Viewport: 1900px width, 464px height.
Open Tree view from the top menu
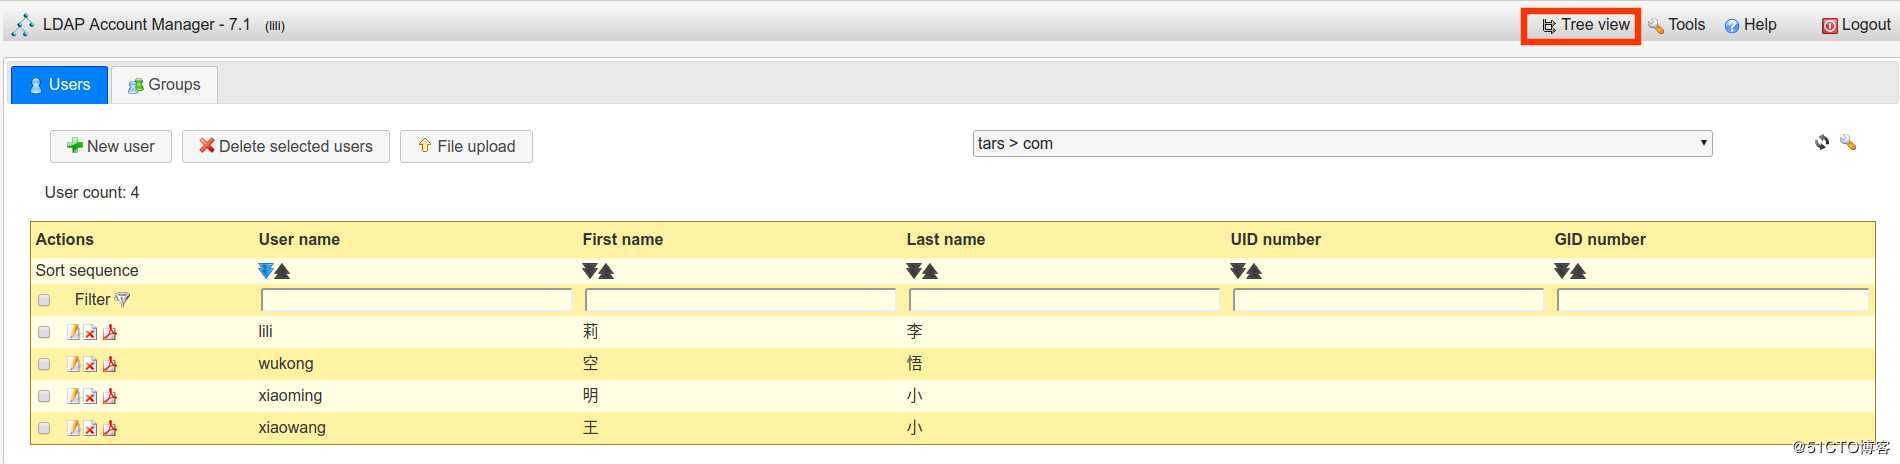(1585, 25)
